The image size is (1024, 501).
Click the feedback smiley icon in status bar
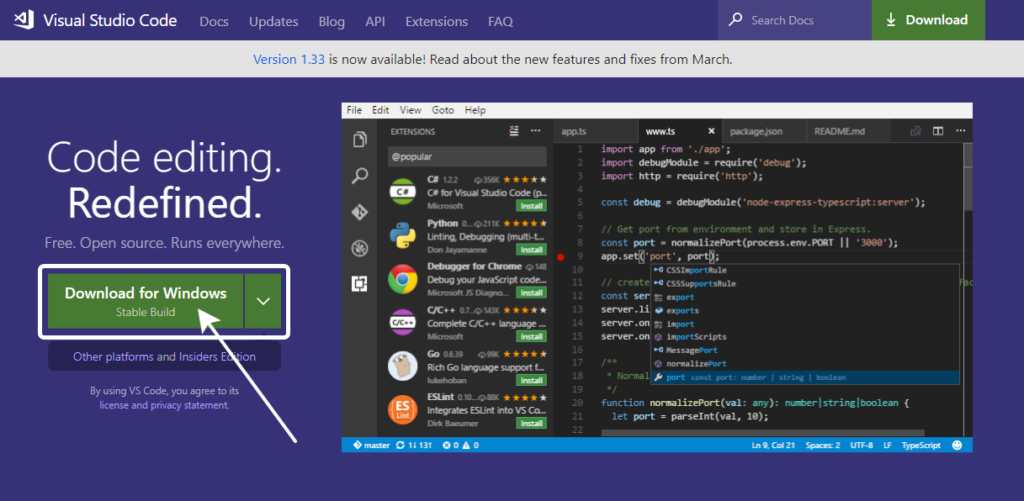coord(957,445)
